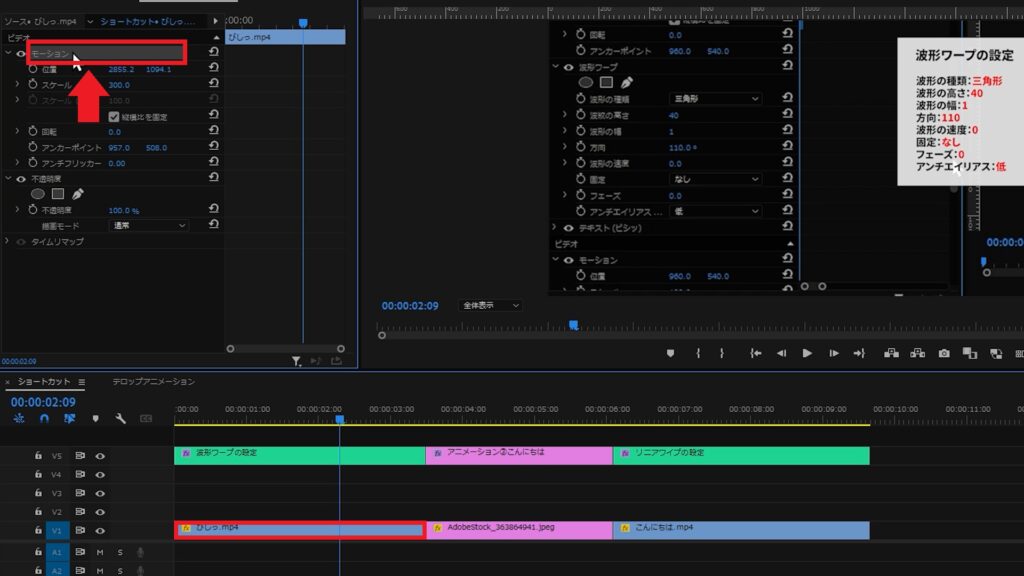Enable voice-over record on A1 track
This screenshot has height=576, width=1024.
coord(140,552)
